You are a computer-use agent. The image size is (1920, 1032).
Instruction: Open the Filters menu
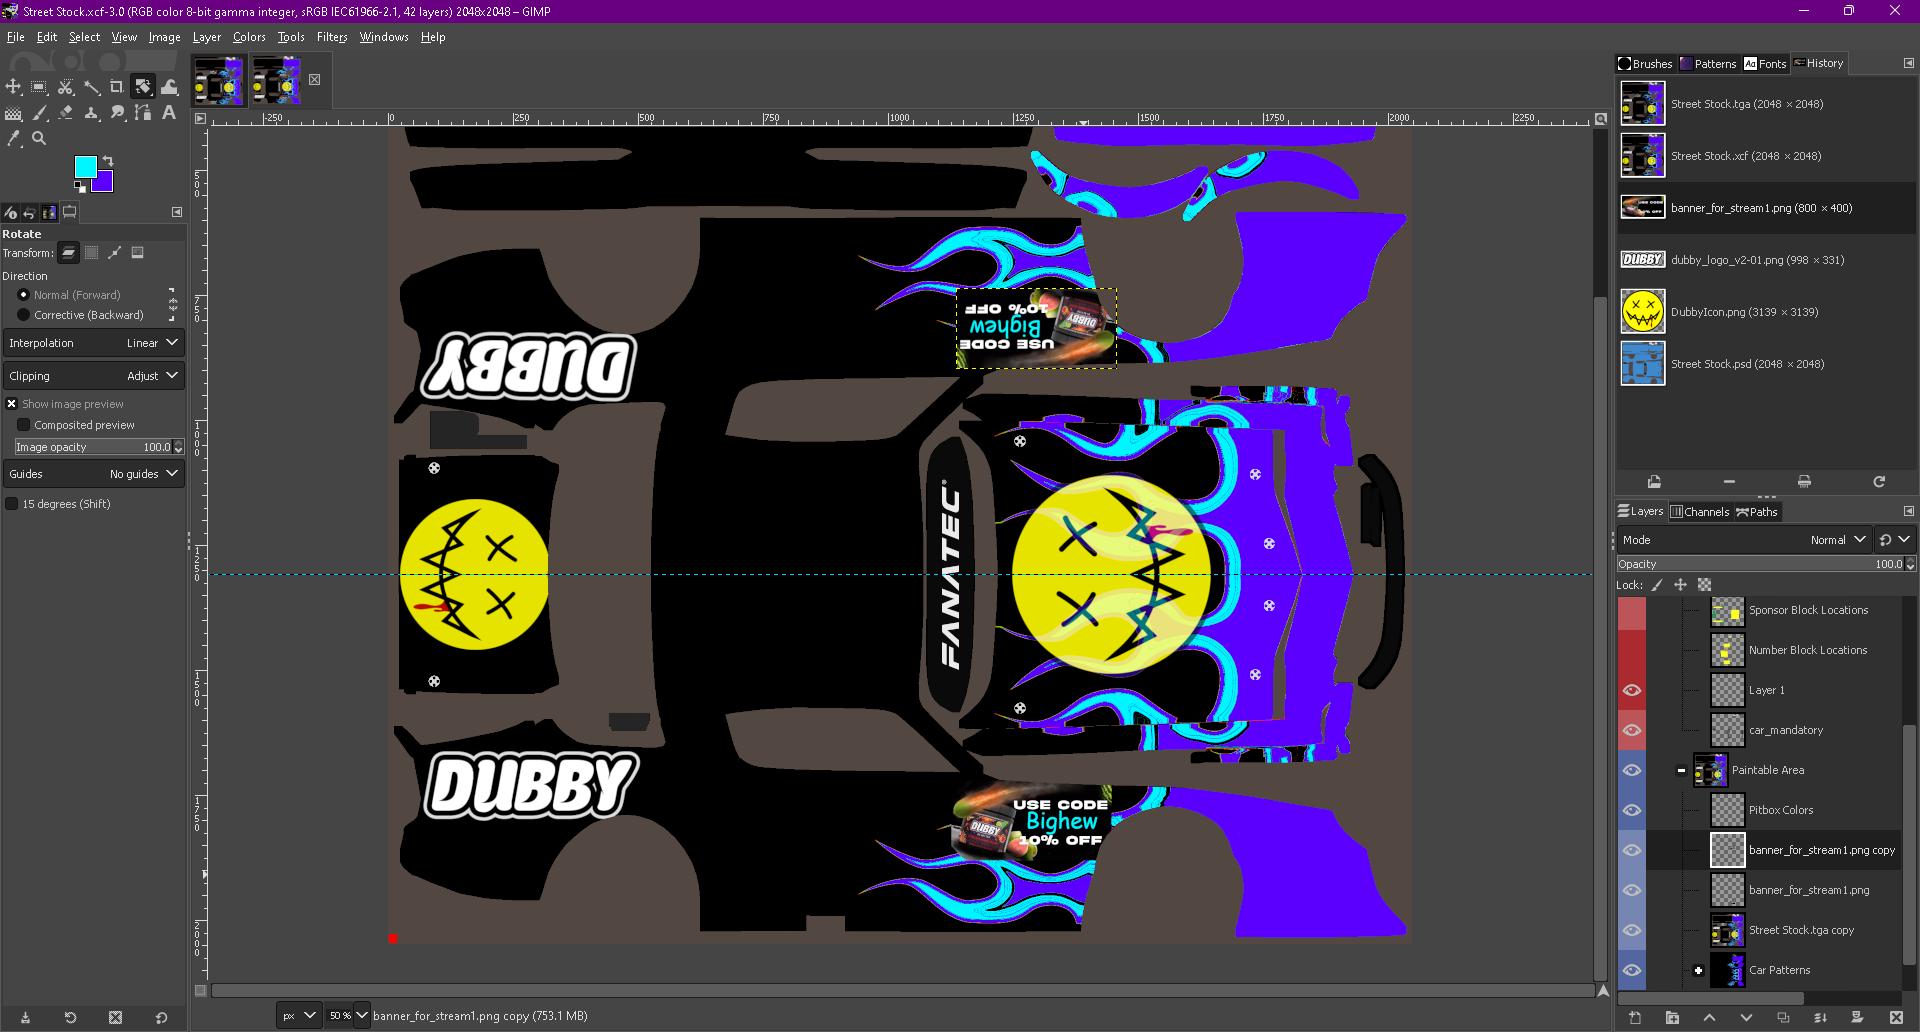(x=331, y=37)
